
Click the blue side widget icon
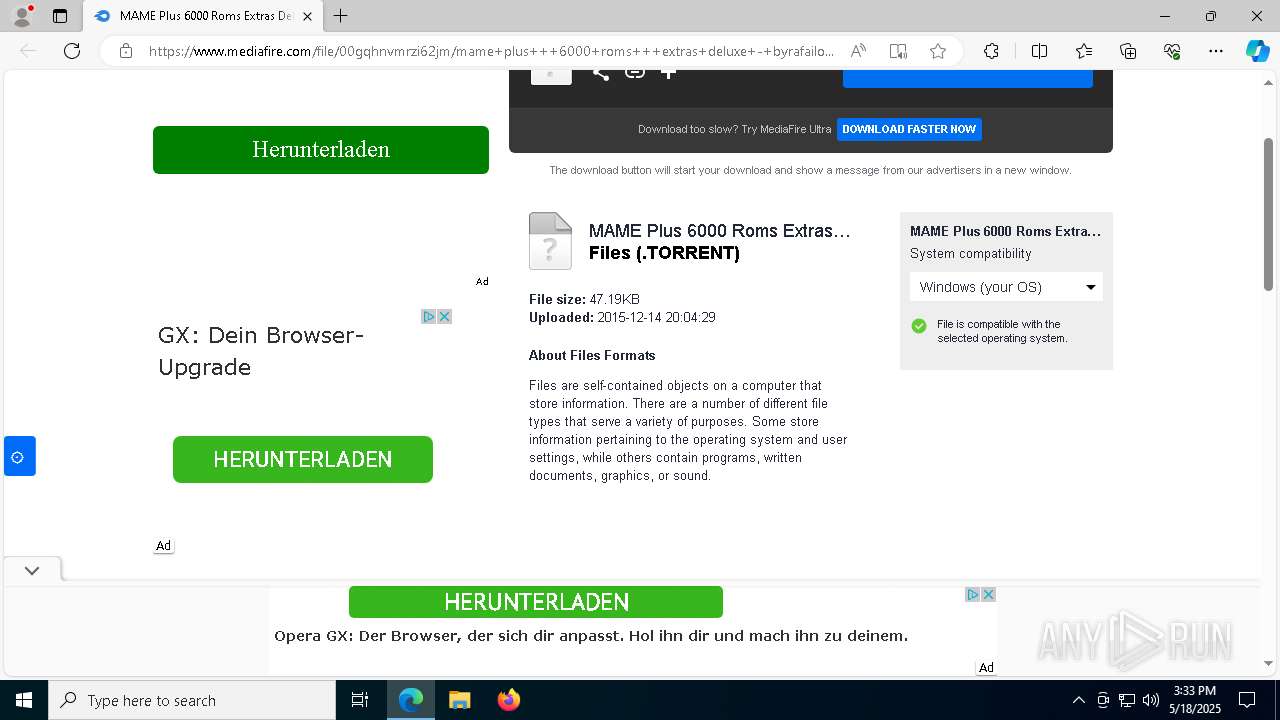(18, 457)
